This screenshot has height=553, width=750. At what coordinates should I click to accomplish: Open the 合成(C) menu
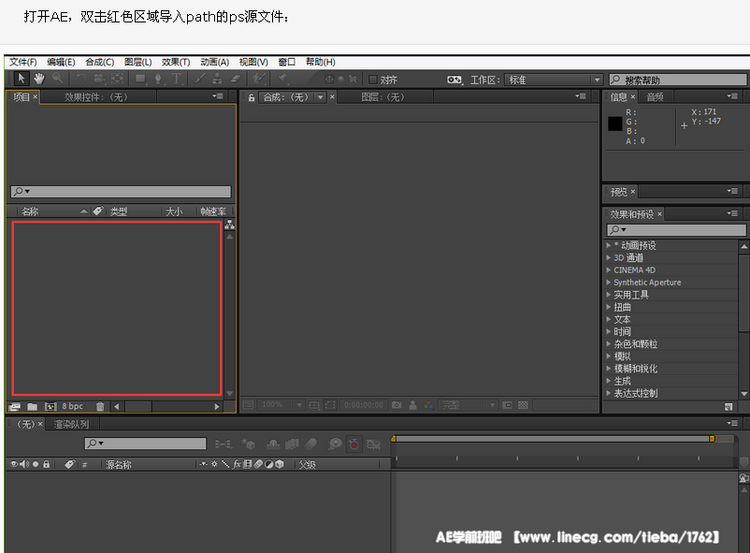click(99, 62)
